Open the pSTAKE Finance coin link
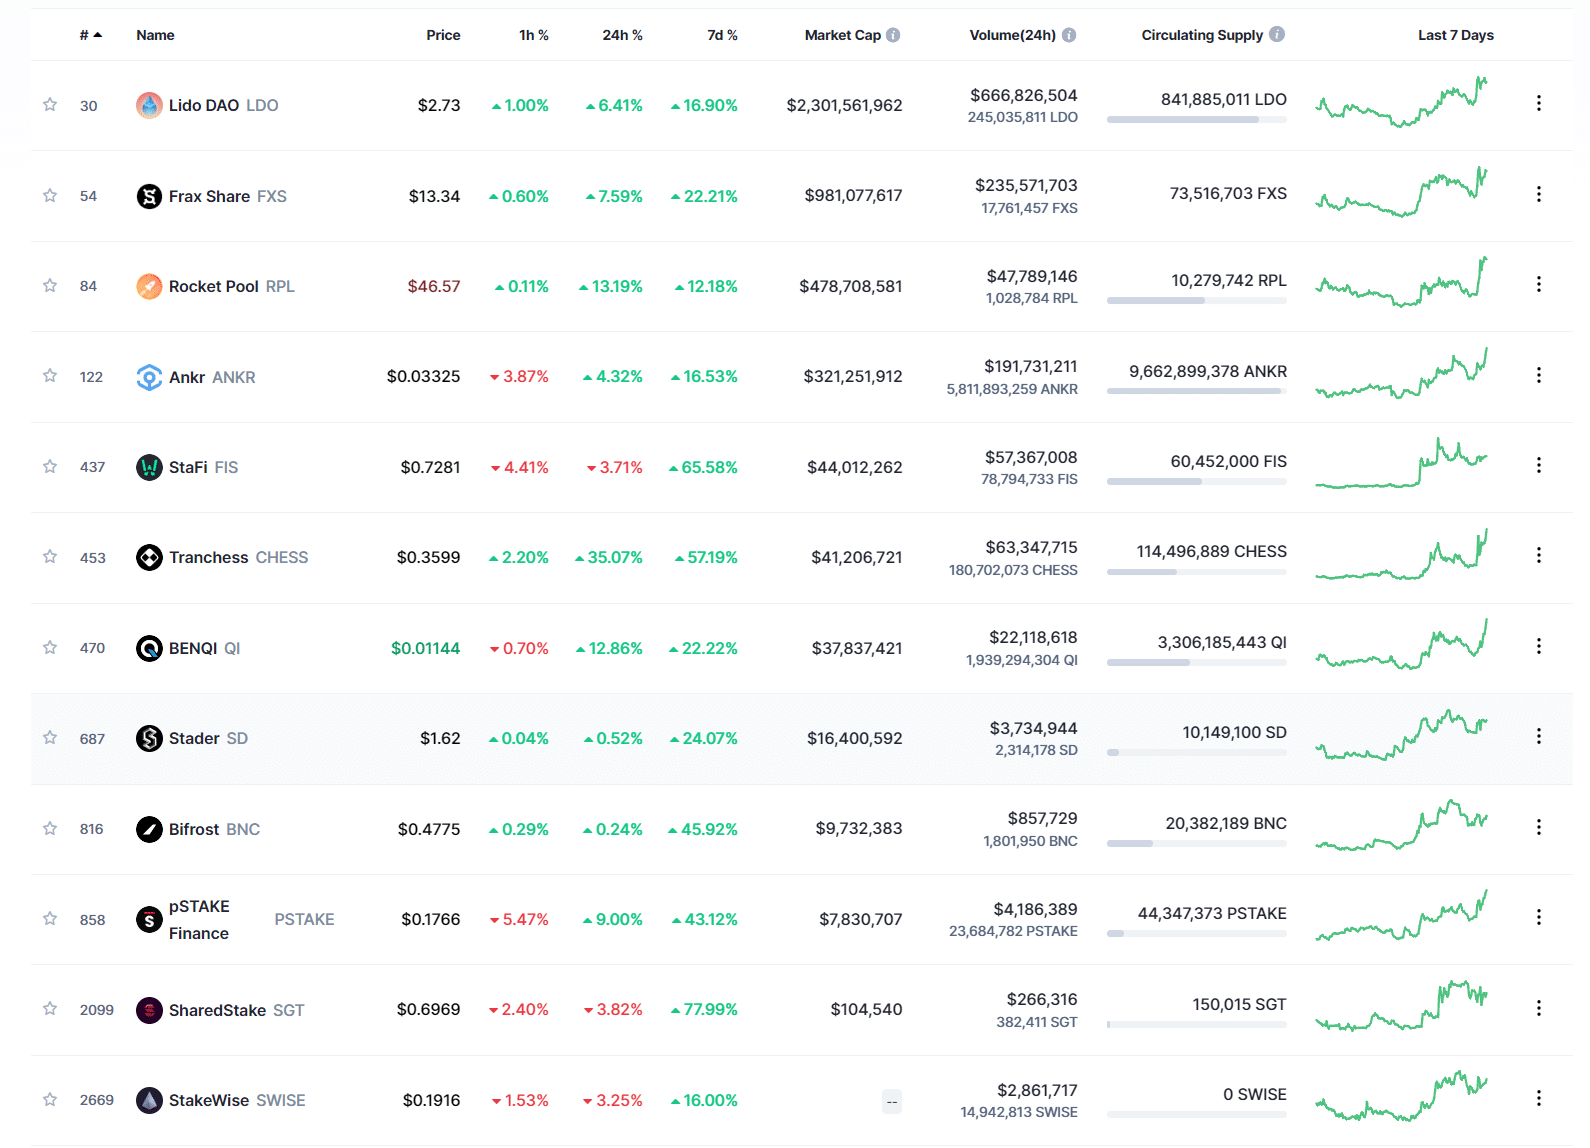 click(199, 919)
